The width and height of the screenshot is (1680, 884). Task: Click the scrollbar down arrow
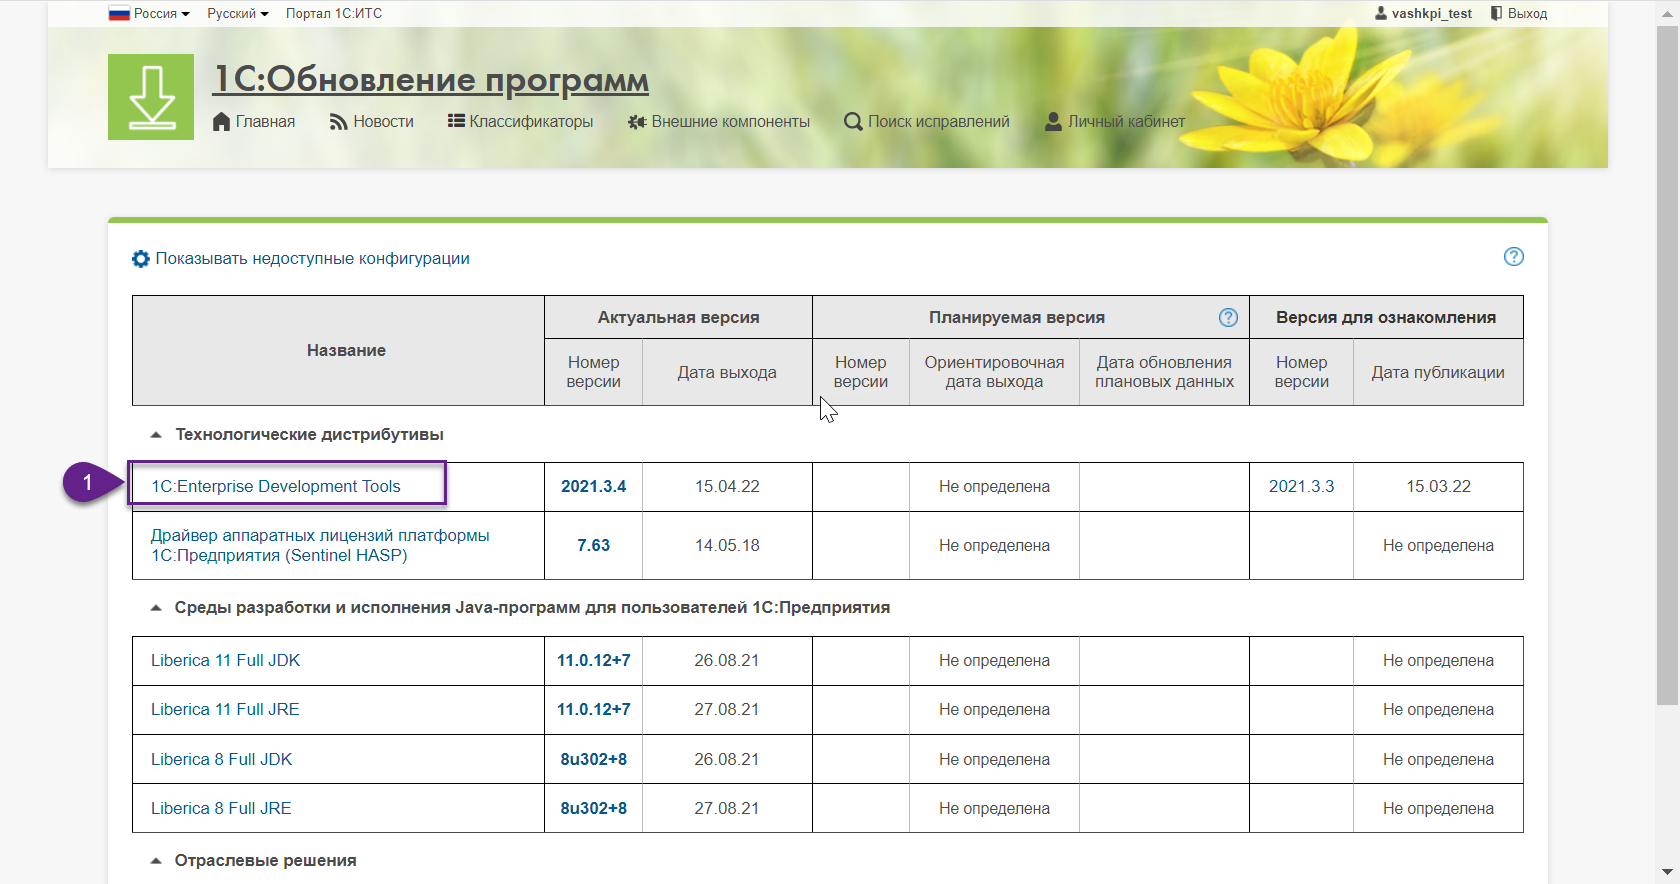[1668, 872]
